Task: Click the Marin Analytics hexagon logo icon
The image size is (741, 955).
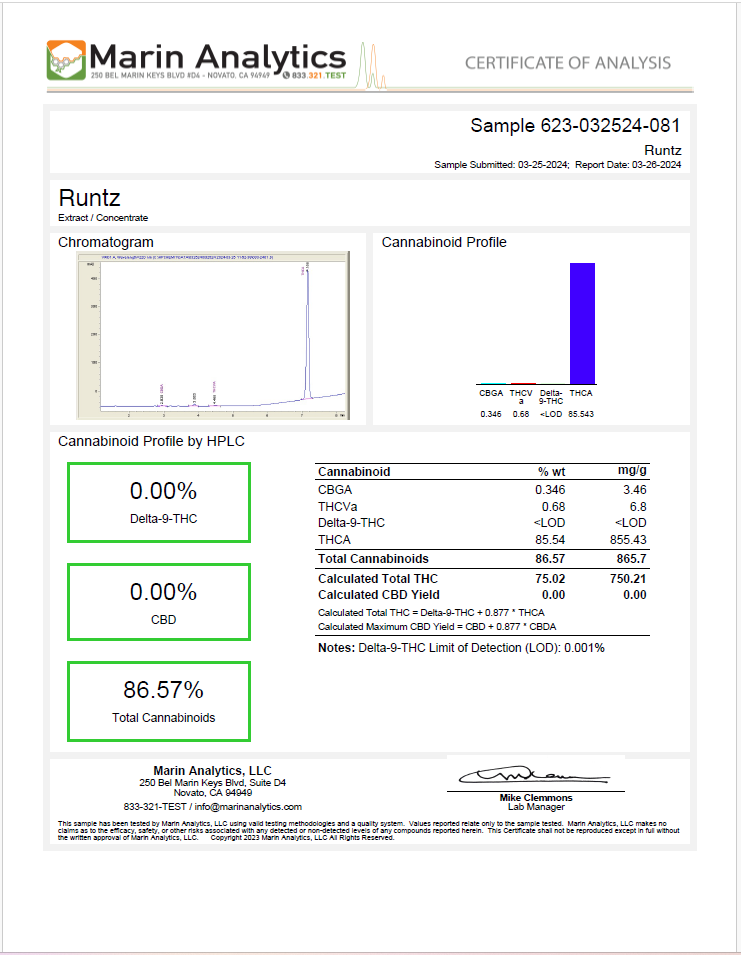Action: 66,60
